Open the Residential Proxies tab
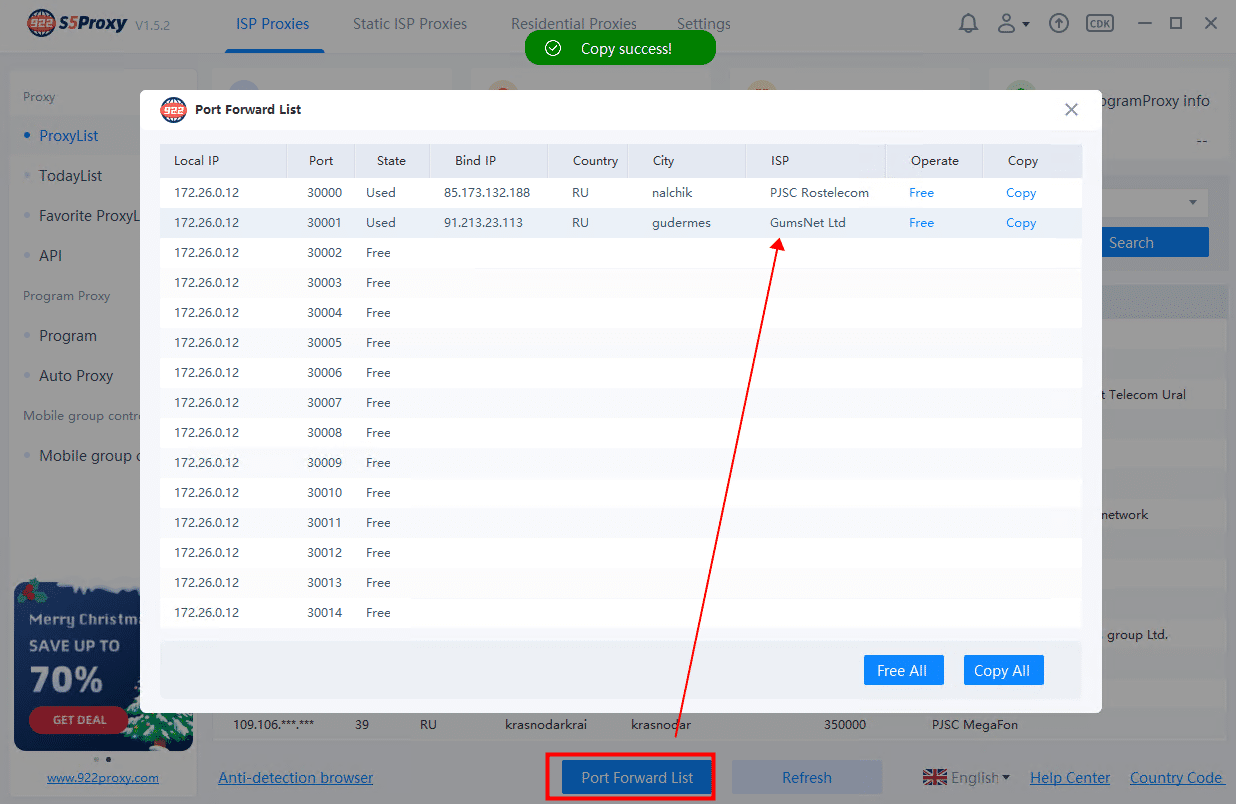 point(573,24)
